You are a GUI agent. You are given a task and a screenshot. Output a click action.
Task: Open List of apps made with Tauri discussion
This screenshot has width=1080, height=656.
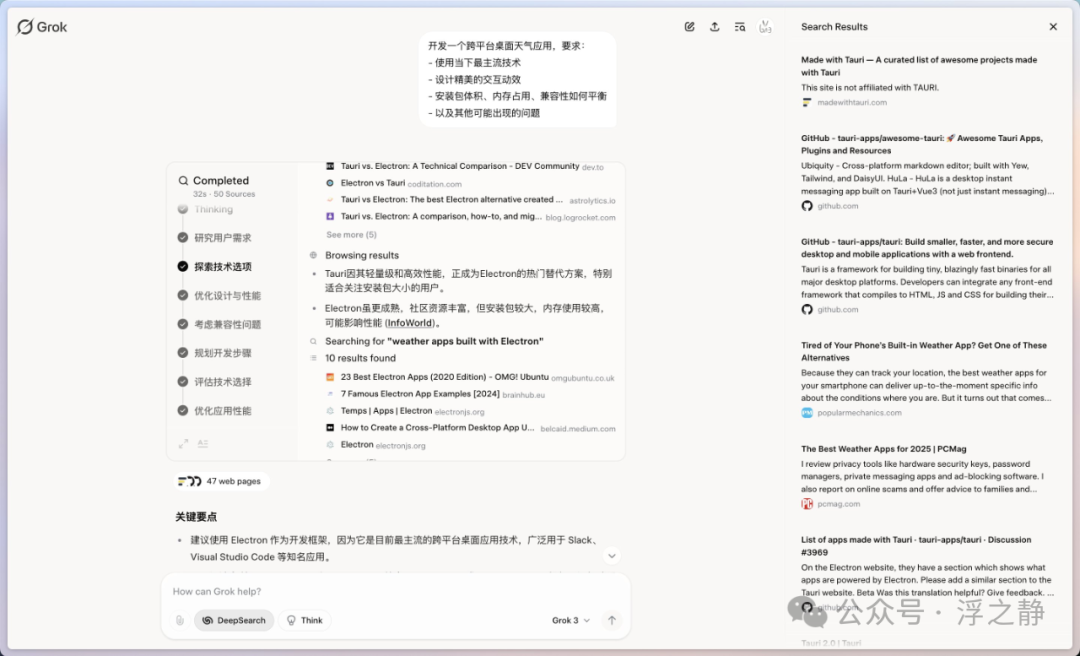(x=916, y=546)
